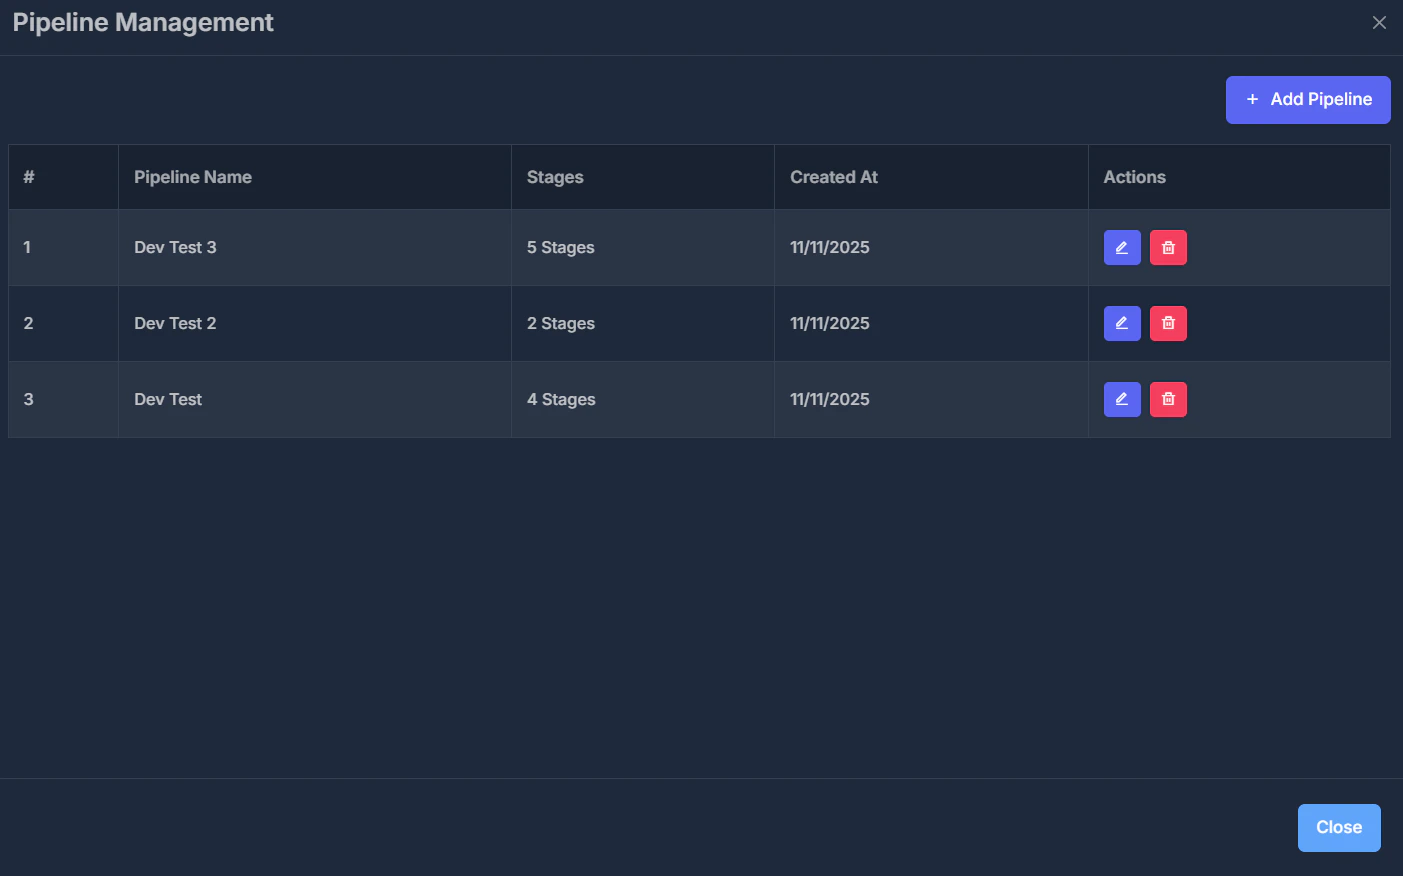Click the Add Pipeline button
This screenshot has height=876, width=1403.
(x=1308, y=99)
